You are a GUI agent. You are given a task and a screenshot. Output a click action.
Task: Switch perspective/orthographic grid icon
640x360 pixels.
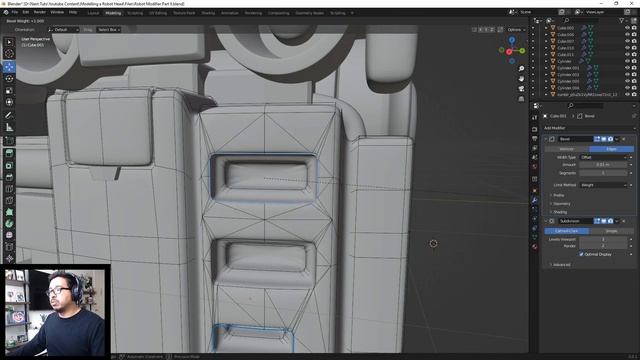click(x=521, y=99)
